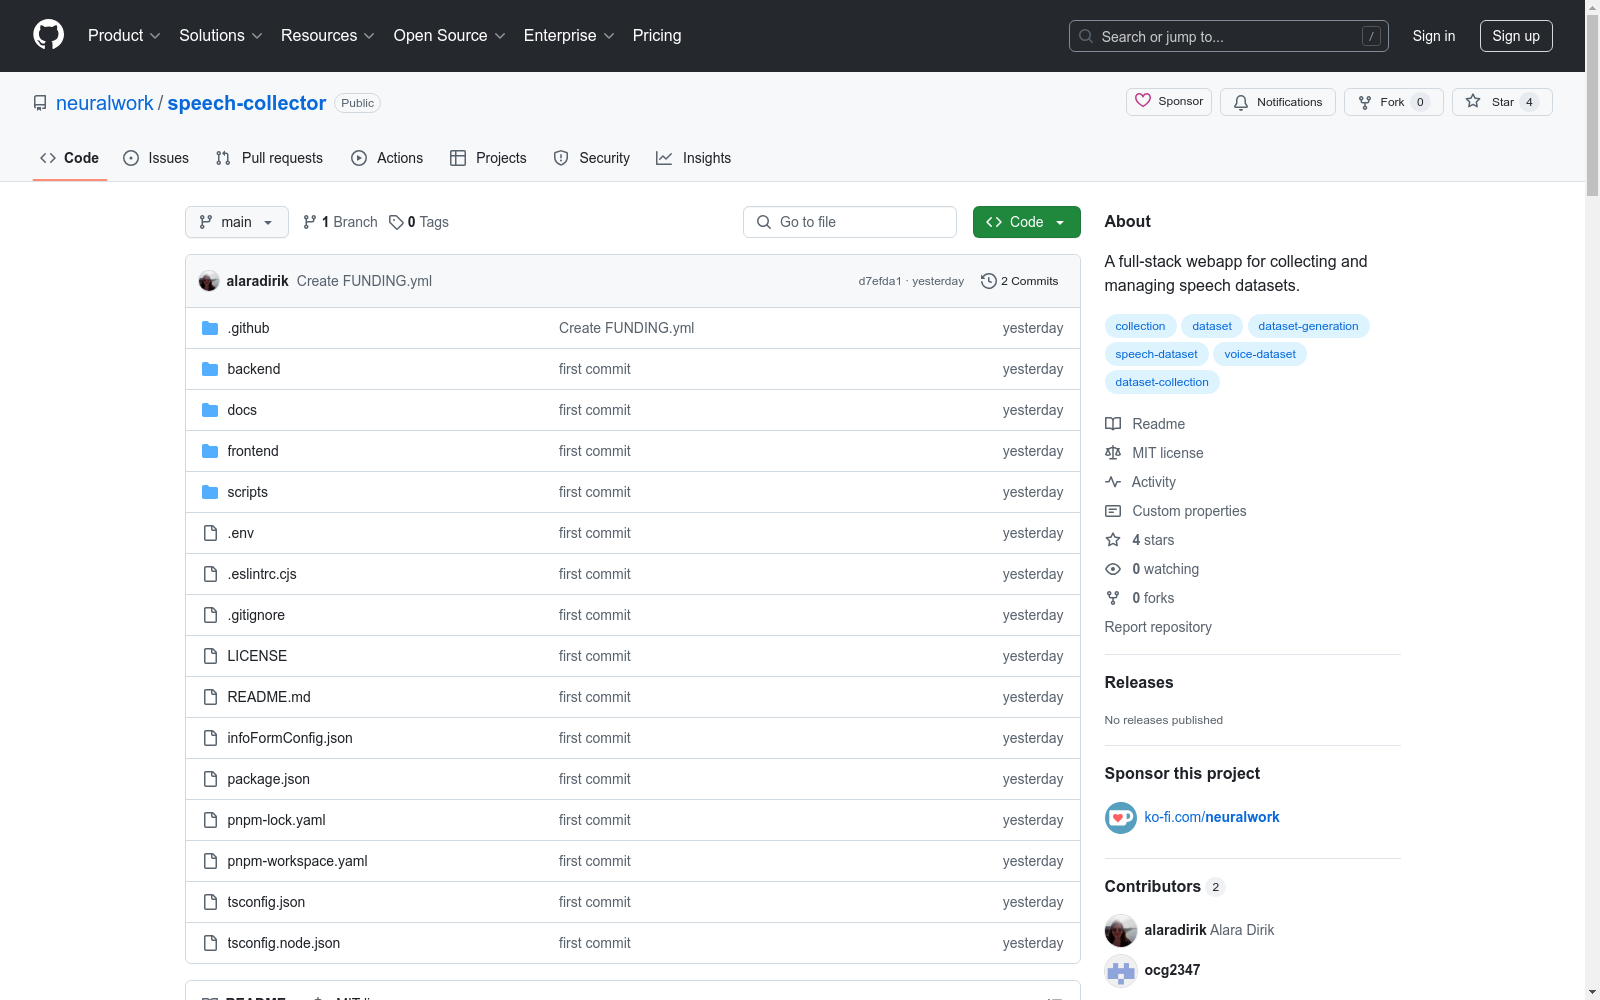Screen dimensions: 1600x1000
Task: Click the backend folder icon
Action: click(x=210, y=369)
